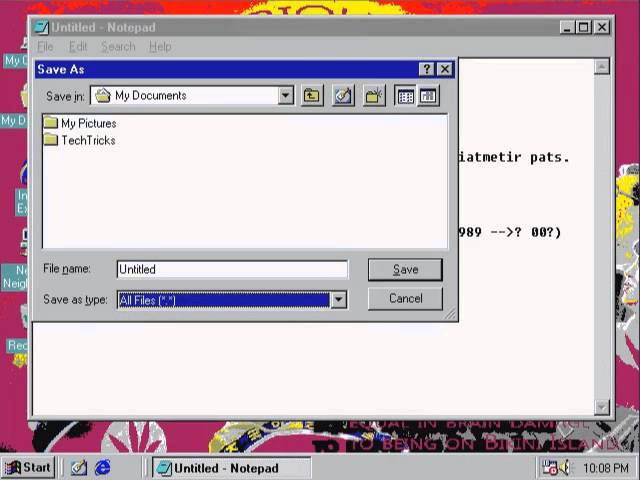Expand the Save in dropdown

point(286,96)
